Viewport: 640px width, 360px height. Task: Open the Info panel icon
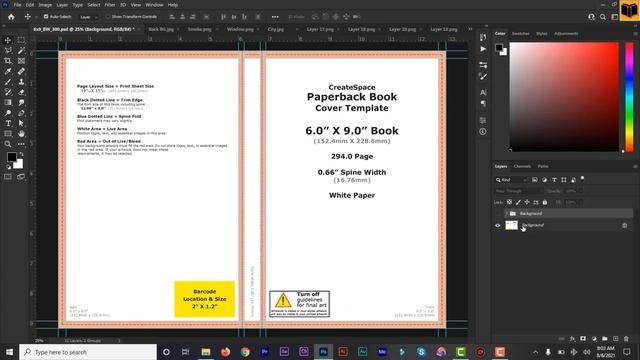483,132
